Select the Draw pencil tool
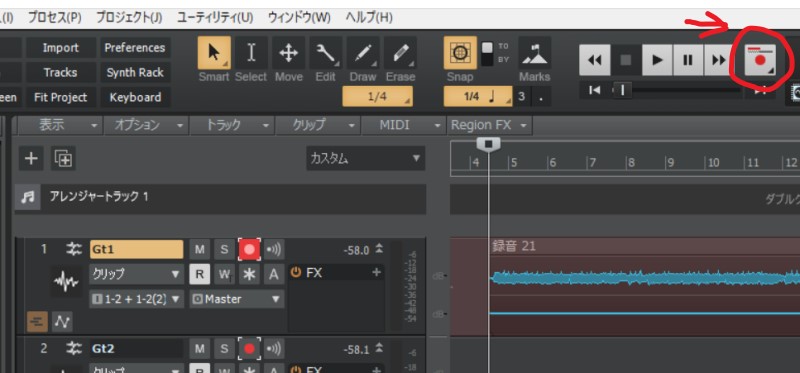800x373 pixels. pos(363,53)
